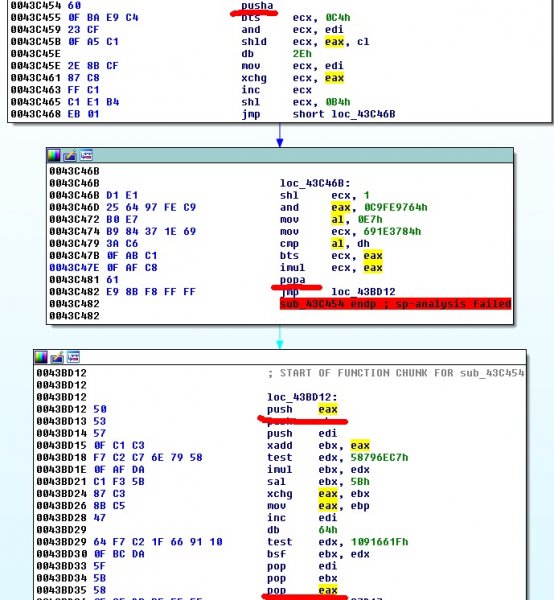Click the edit pencil icon on the loc_43C46B node
The height and width of the screenshot is (600, 554).
pos(70,155)
